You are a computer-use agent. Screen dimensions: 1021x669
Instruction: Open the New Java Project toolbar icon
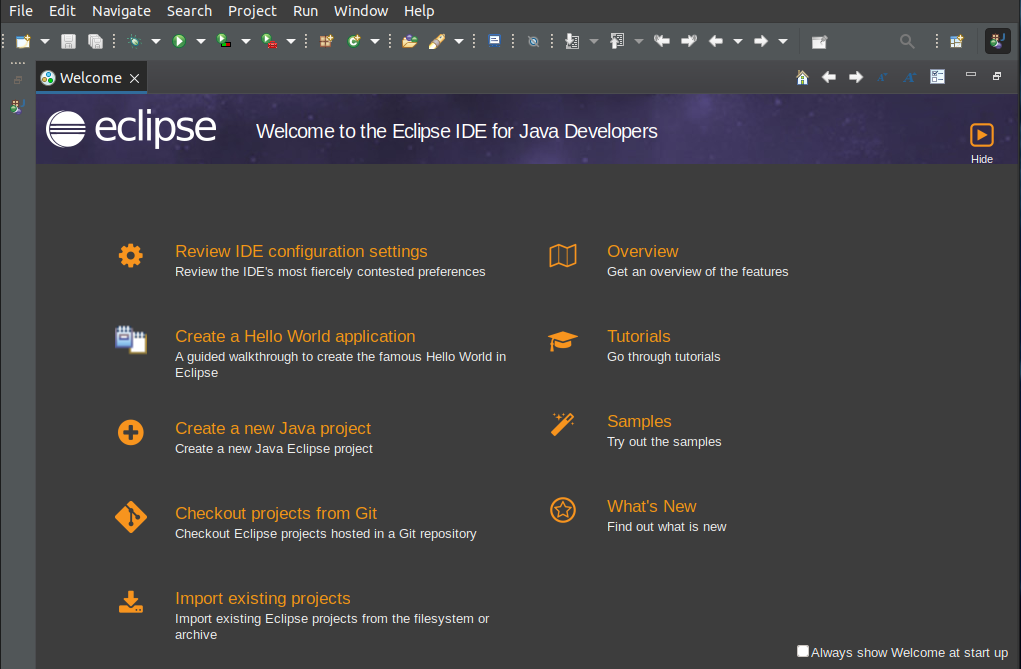[x=324, y=41]
